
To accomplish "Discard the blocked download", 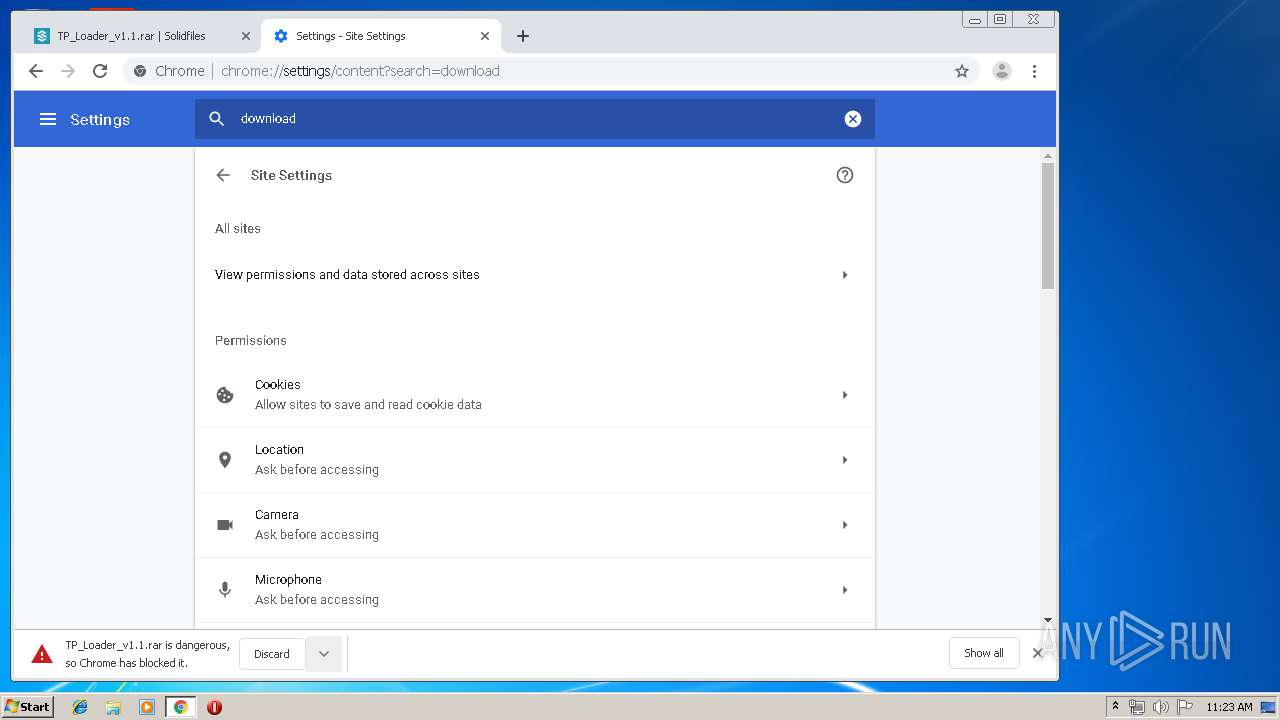I will 272,654.
